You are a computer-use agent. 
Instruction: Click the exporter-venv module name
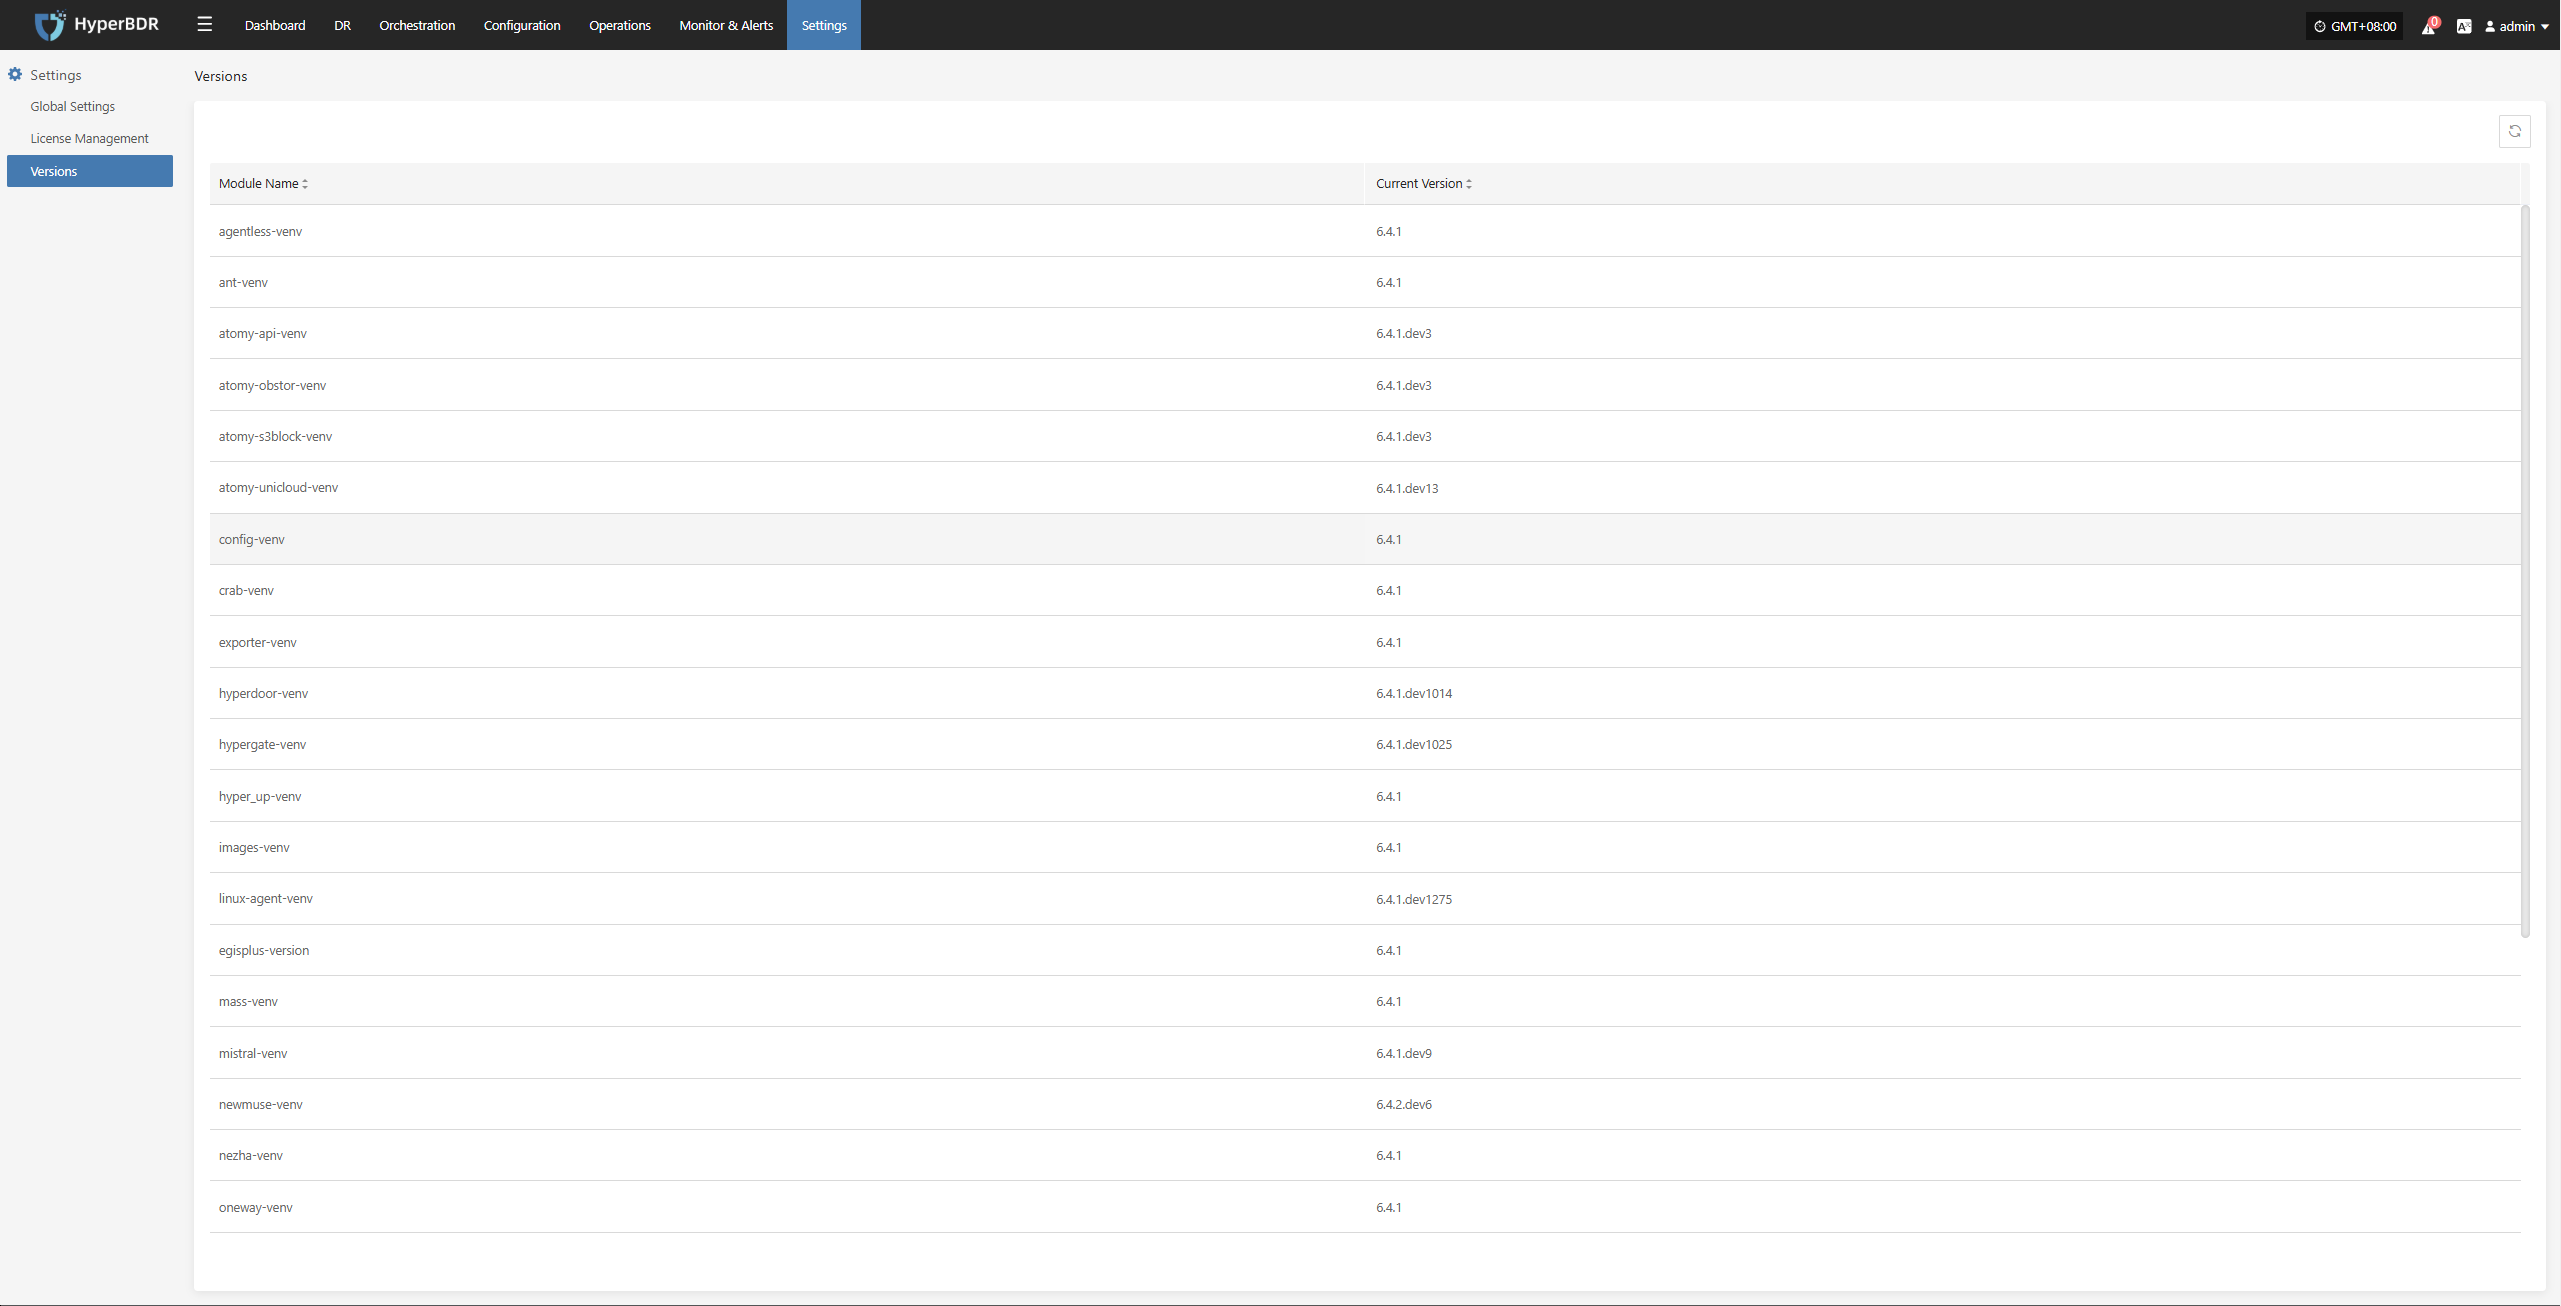tap(258, 642)
